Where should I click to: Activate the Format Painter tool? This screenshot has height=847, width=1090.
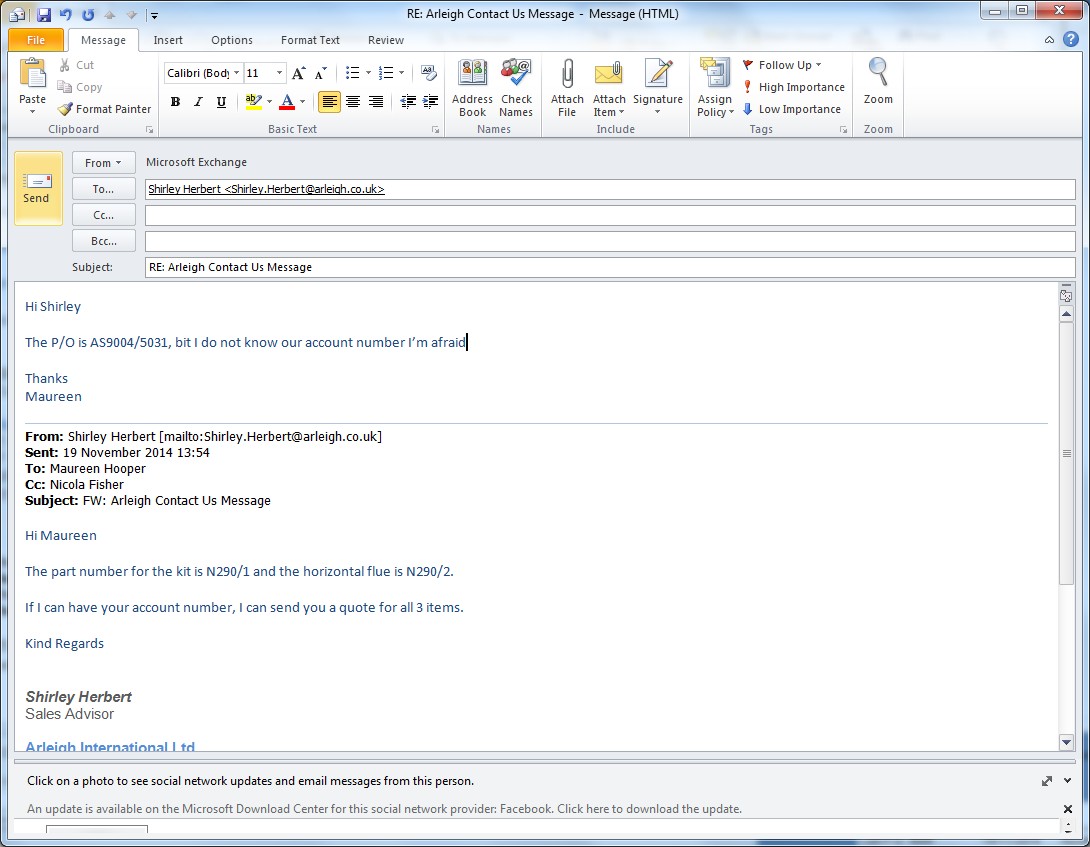[x=104, y=109]
